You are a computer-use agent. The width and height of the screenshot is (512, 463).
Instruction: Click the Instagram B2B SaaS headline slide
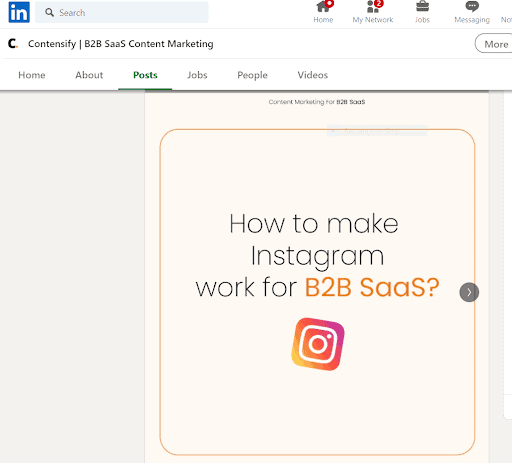pyautogui.click(x=317, y=292)
